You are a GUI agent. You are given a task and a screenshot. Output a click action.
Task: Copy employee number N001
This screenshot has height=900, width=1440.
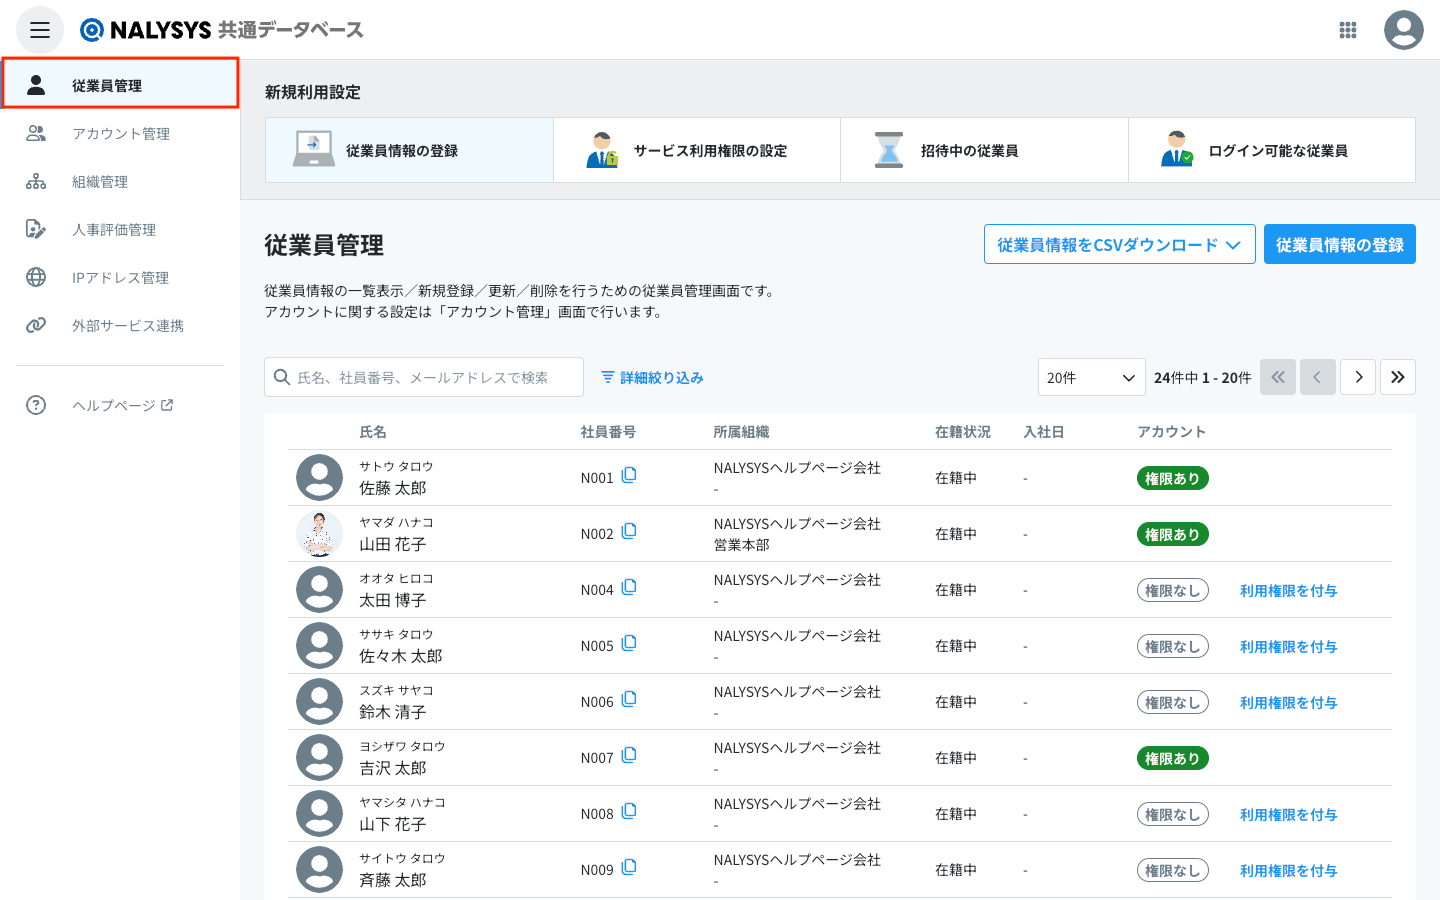(629, 476)
